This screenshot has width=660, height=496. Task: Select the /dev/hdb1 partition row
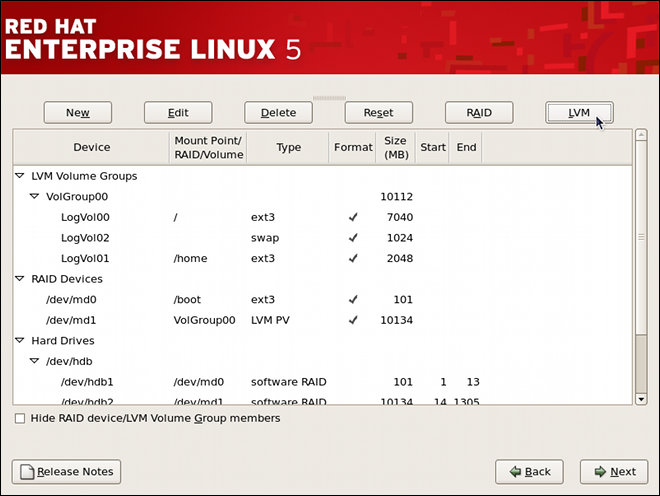[323, 382]
